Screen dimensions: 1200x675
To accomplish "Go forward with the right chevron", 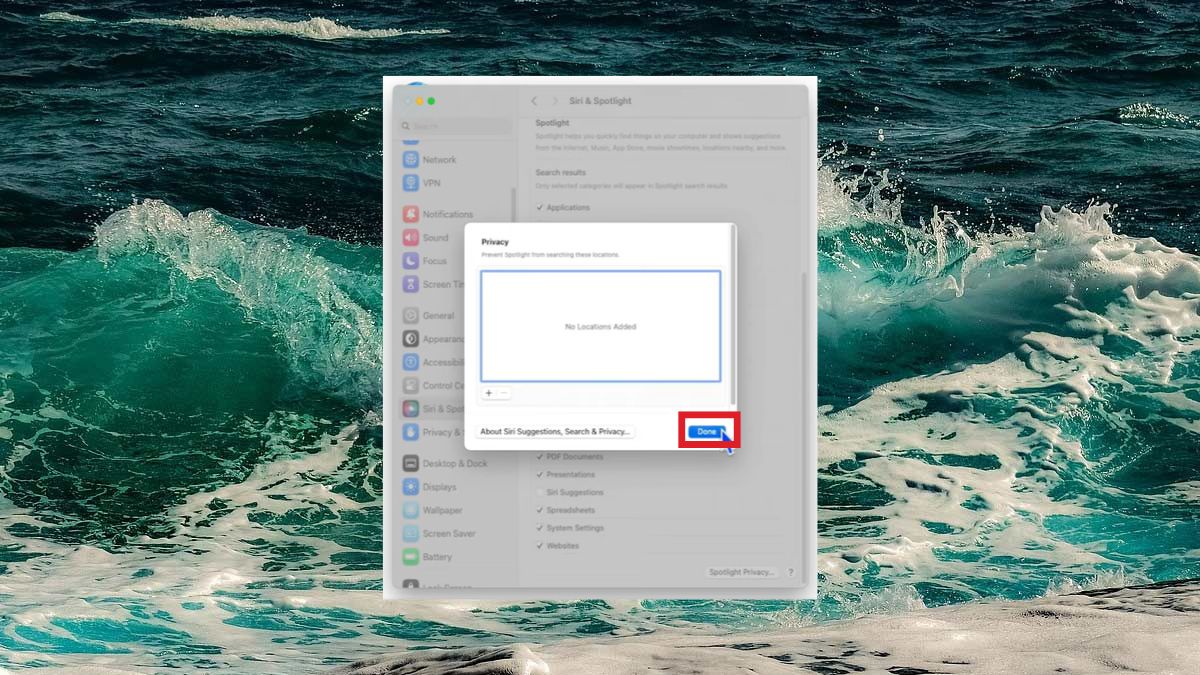I will point(556,101).
